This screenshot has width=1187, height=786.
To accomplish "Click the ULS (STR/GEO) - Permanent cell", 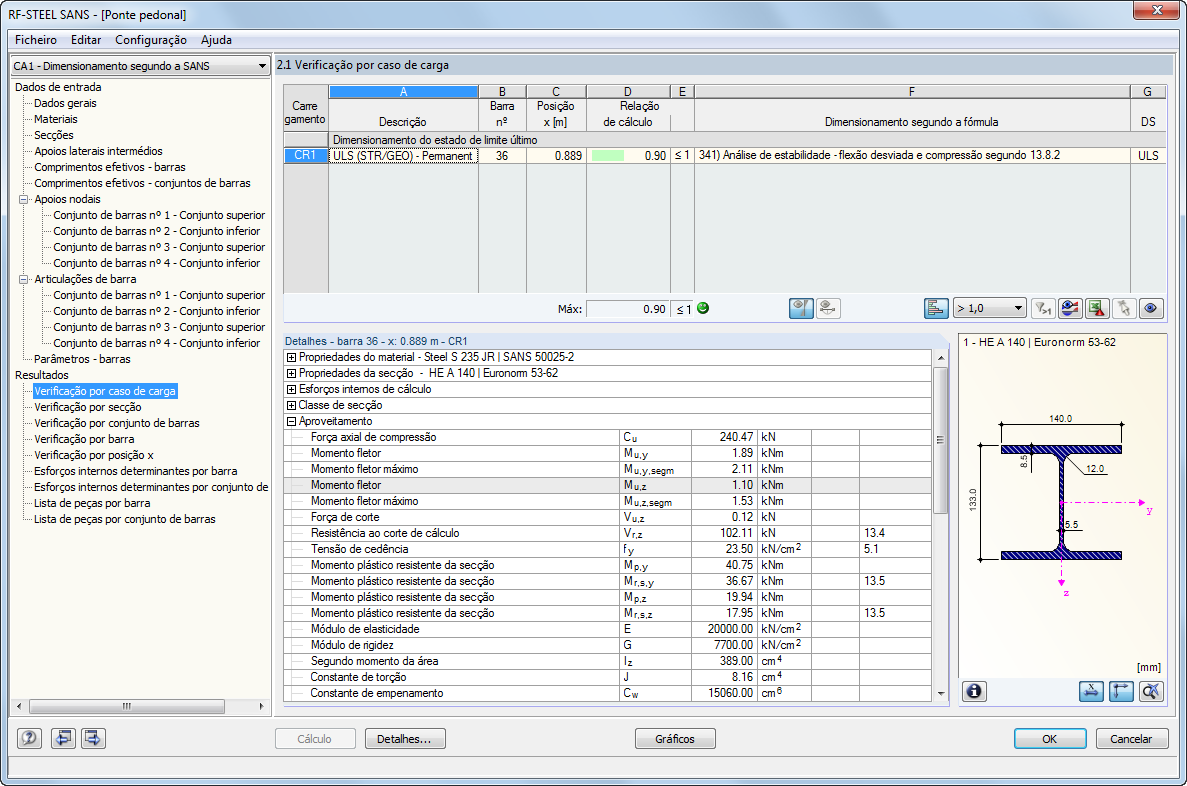I will click(403, 156).
